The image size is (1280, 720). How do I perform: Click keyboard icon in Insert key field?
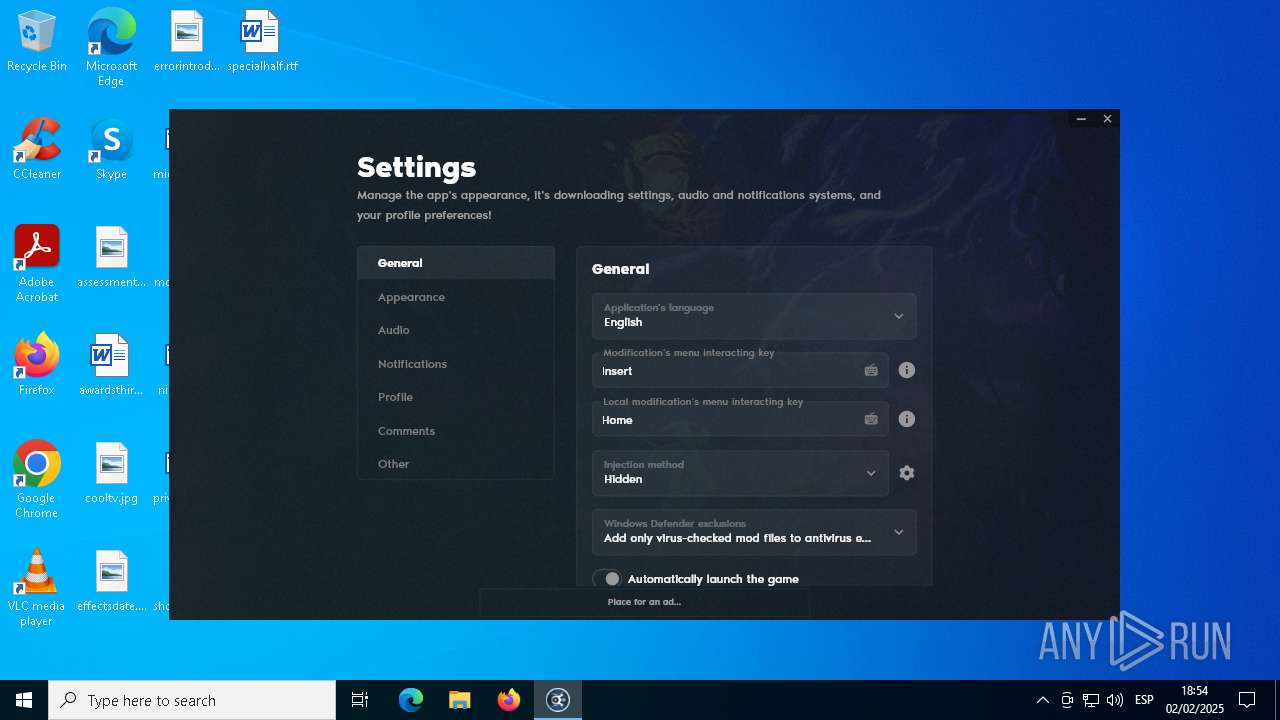click(871, 370)
